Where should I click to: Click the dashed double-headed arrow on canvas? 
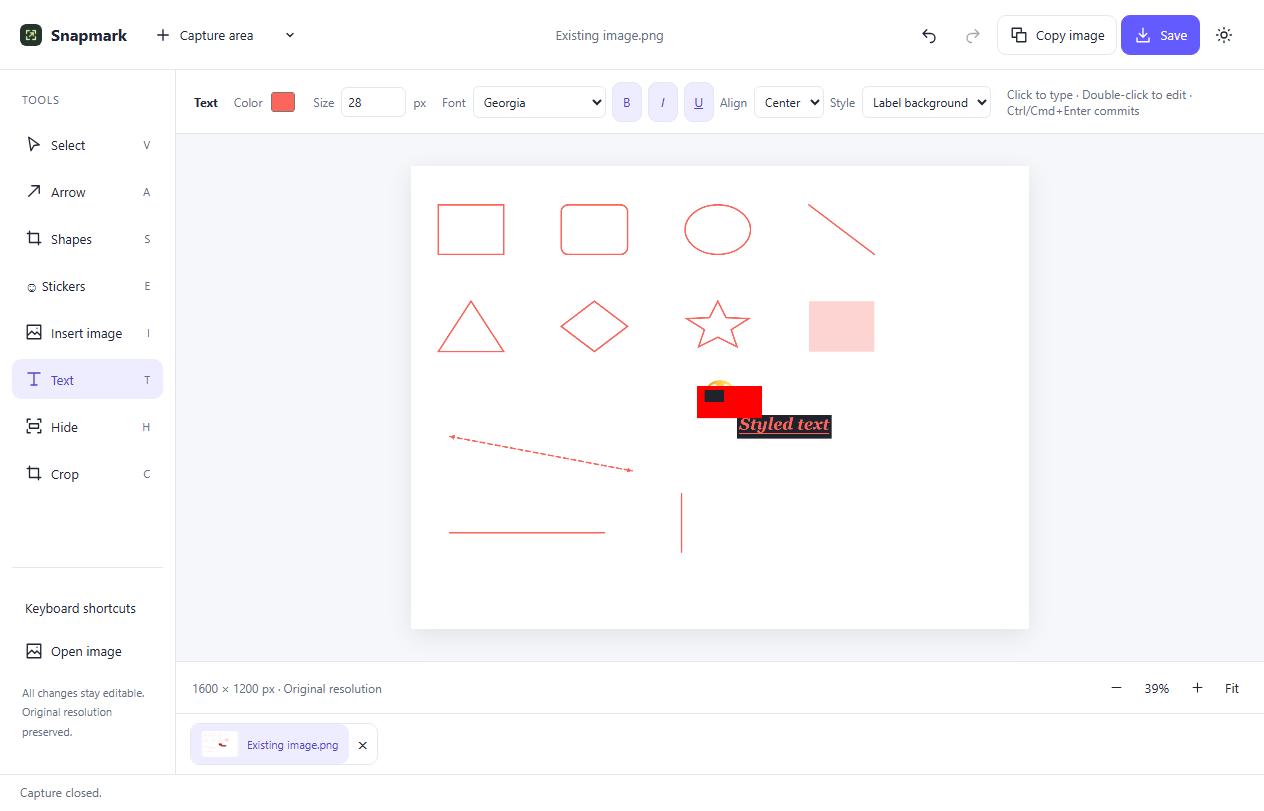click(541, 453)
